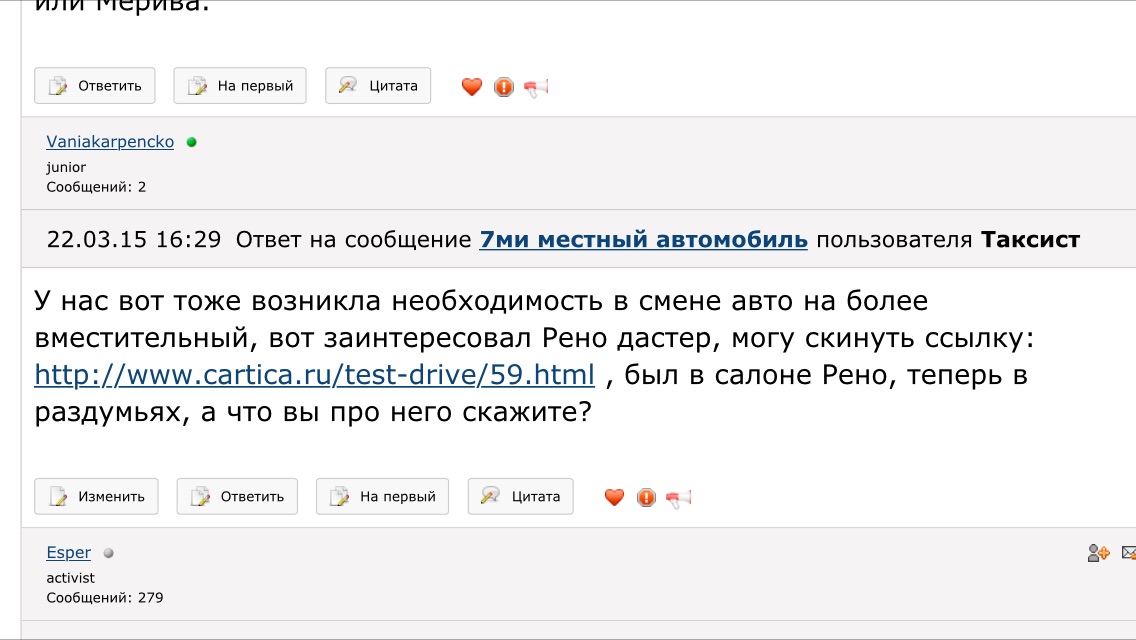Send Esper a message with the envelope icon
Screen dimensions: 1136x640
coord(1129,552)
